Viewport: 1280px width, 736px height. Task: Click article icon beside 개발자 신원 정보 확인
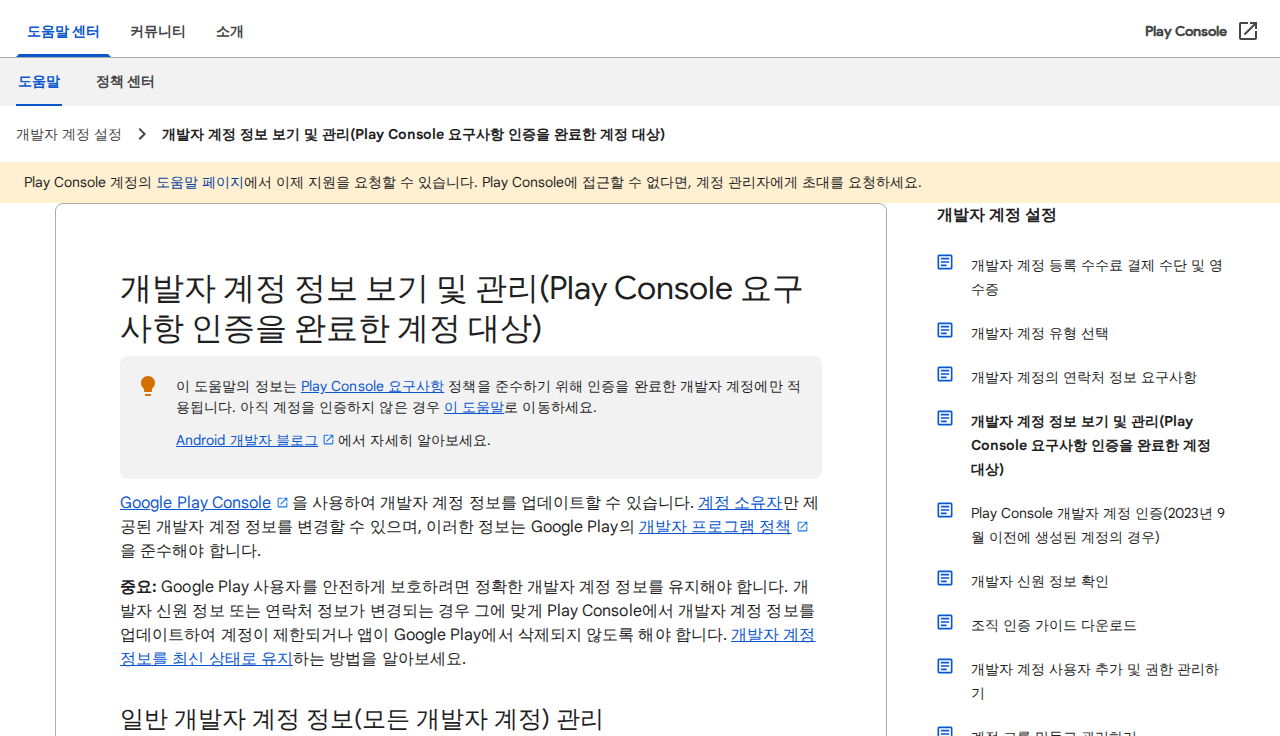pos(945,578)
